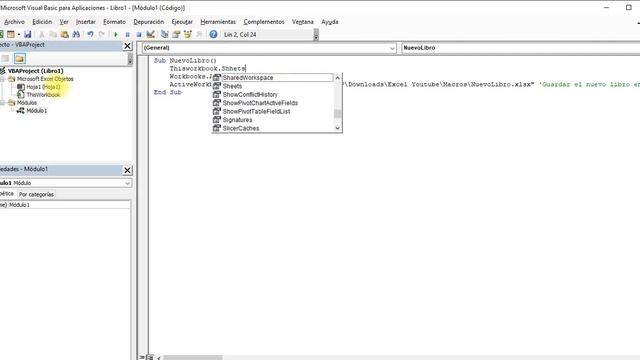
Task: Switch to the Alfabética tab
Action: pos(7,194)
